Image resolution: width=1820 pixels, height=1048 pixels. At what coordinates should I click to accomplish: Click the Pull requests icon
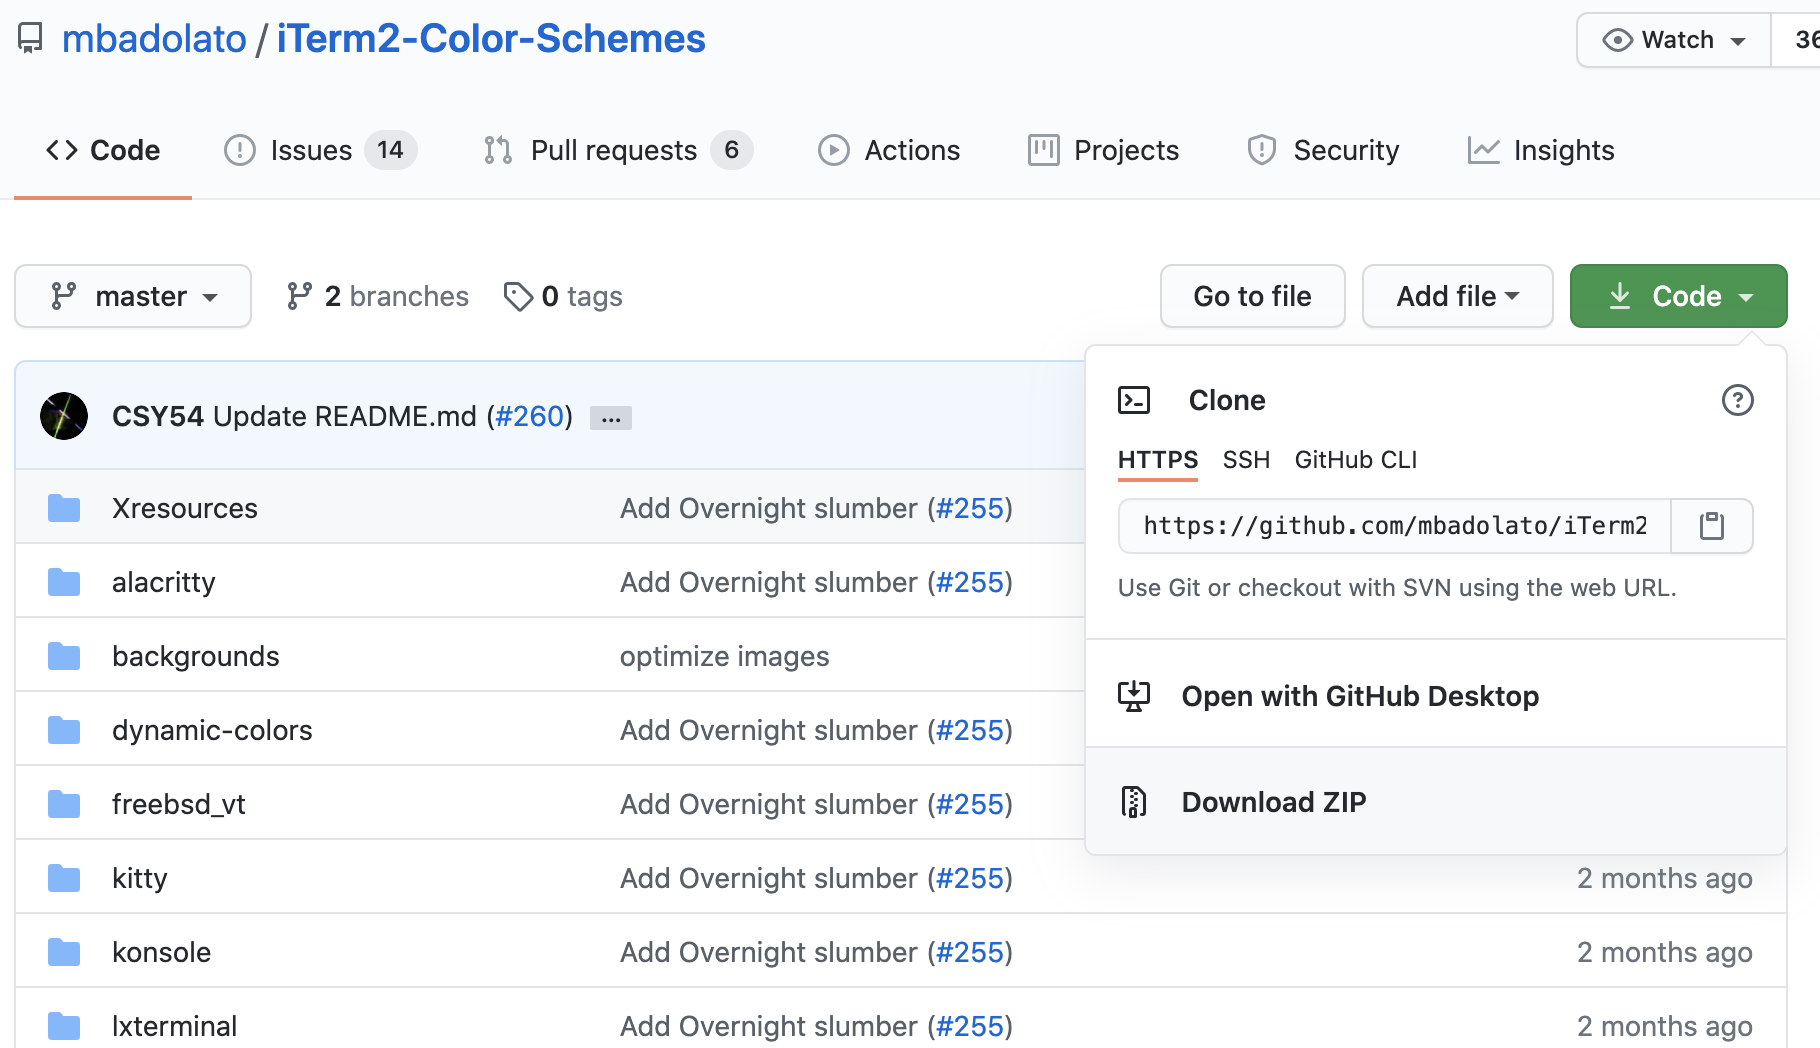pos(498,150)
